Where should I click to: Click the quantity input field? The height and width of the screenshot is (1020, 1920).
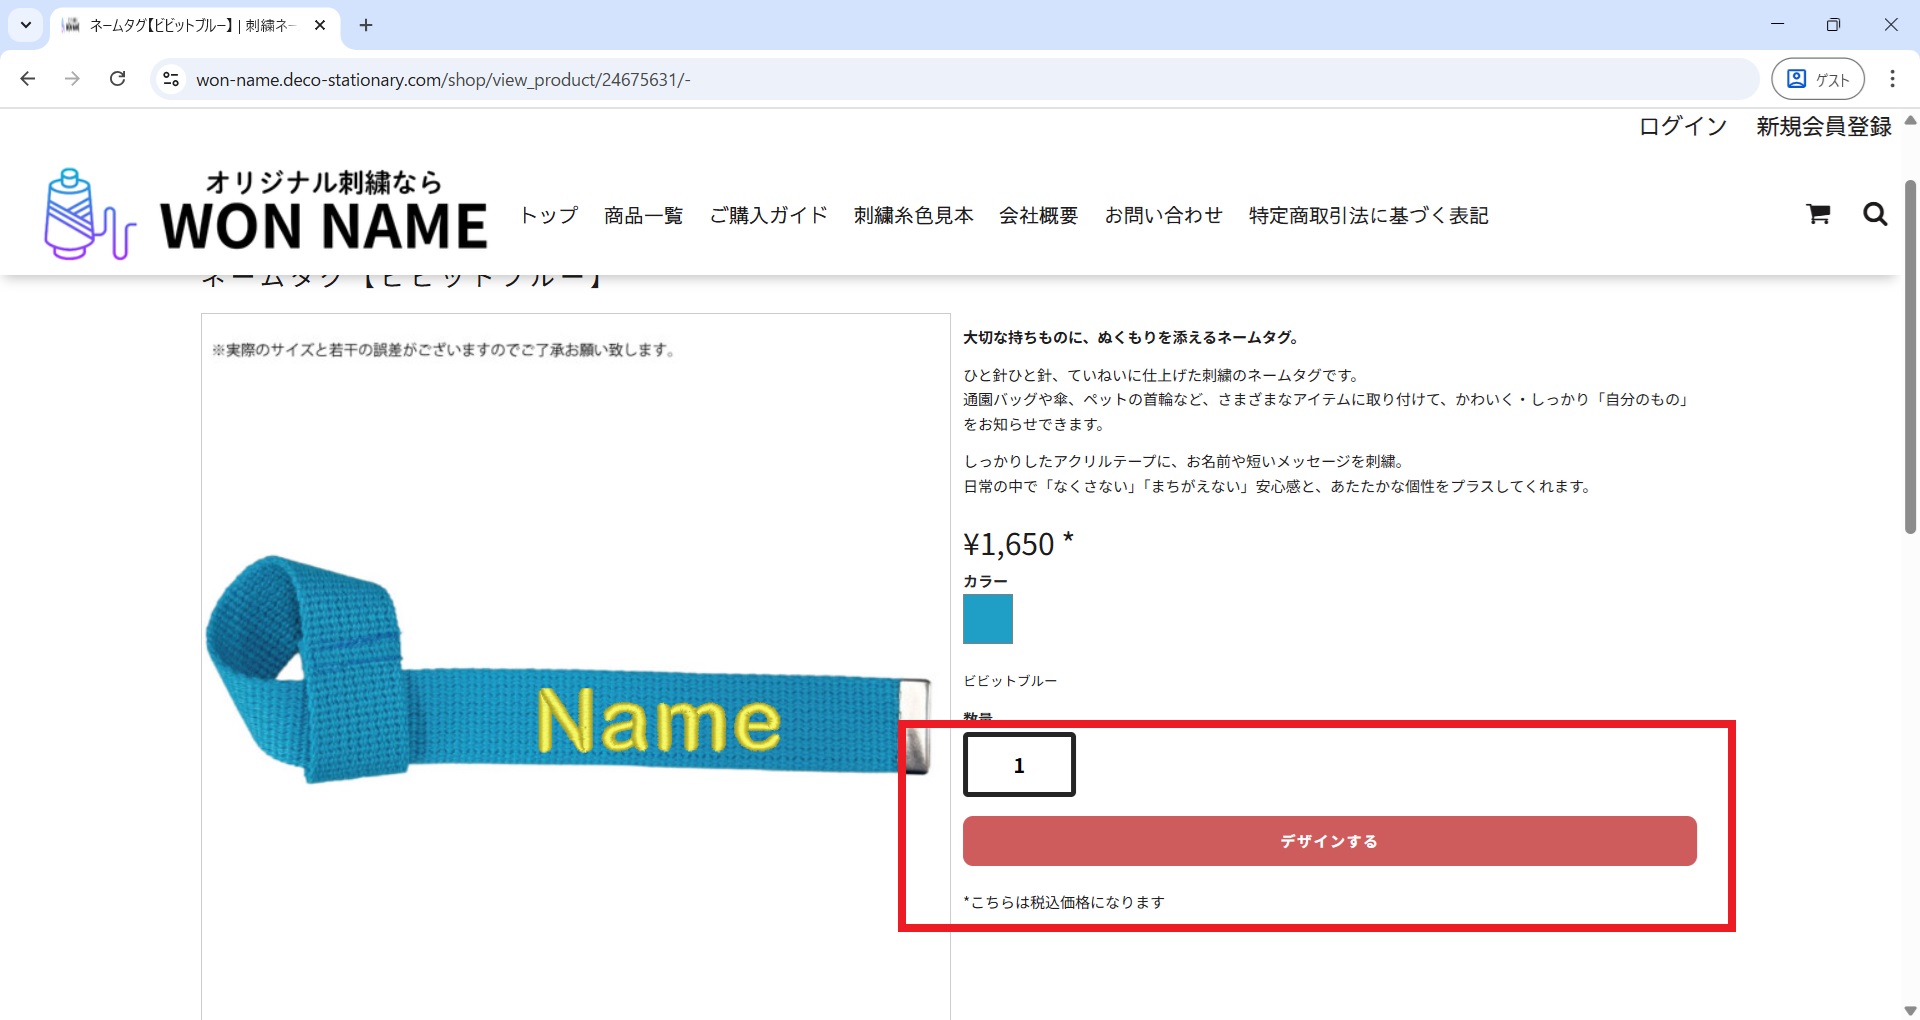pyautogui.click(x=1018, y=764)
